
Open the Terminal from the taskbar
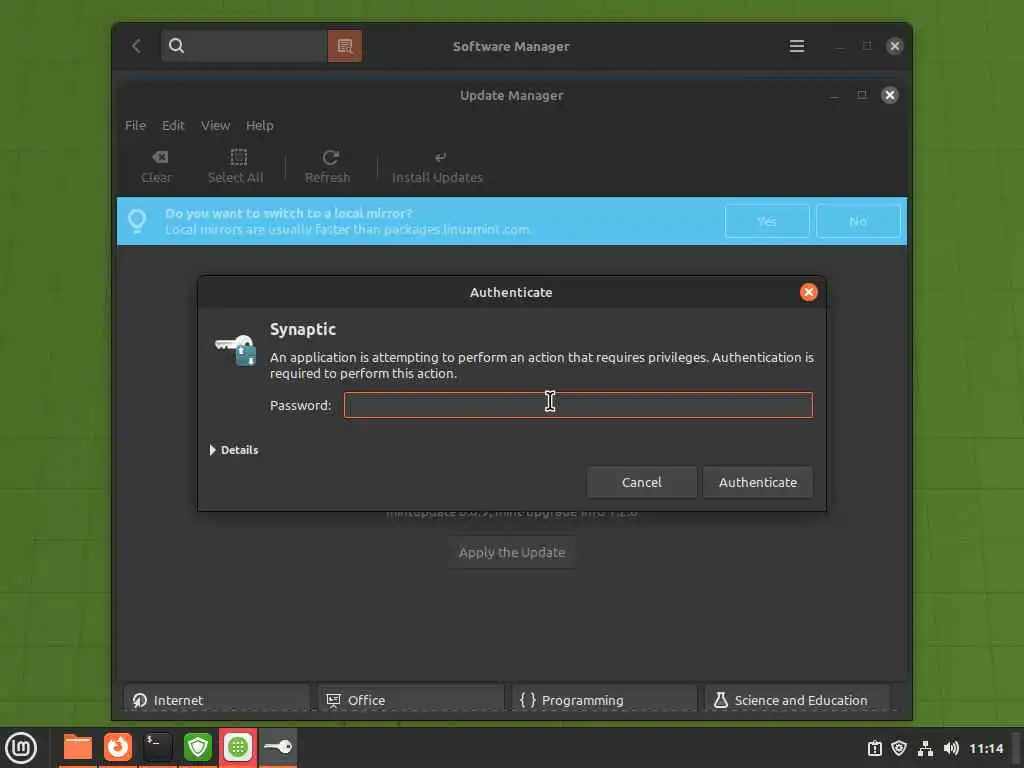[158, 748]
